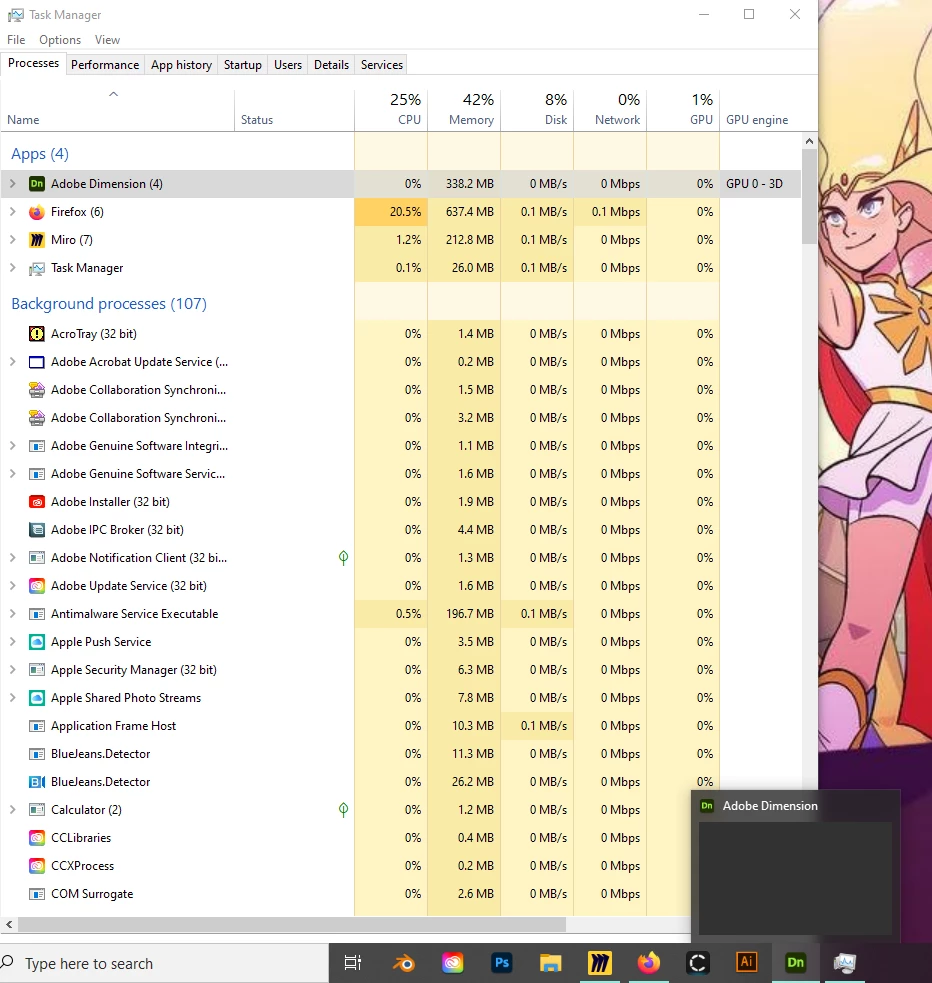
Task: Open Photoshop from the taskbar
Action: (x=502, y=962)
